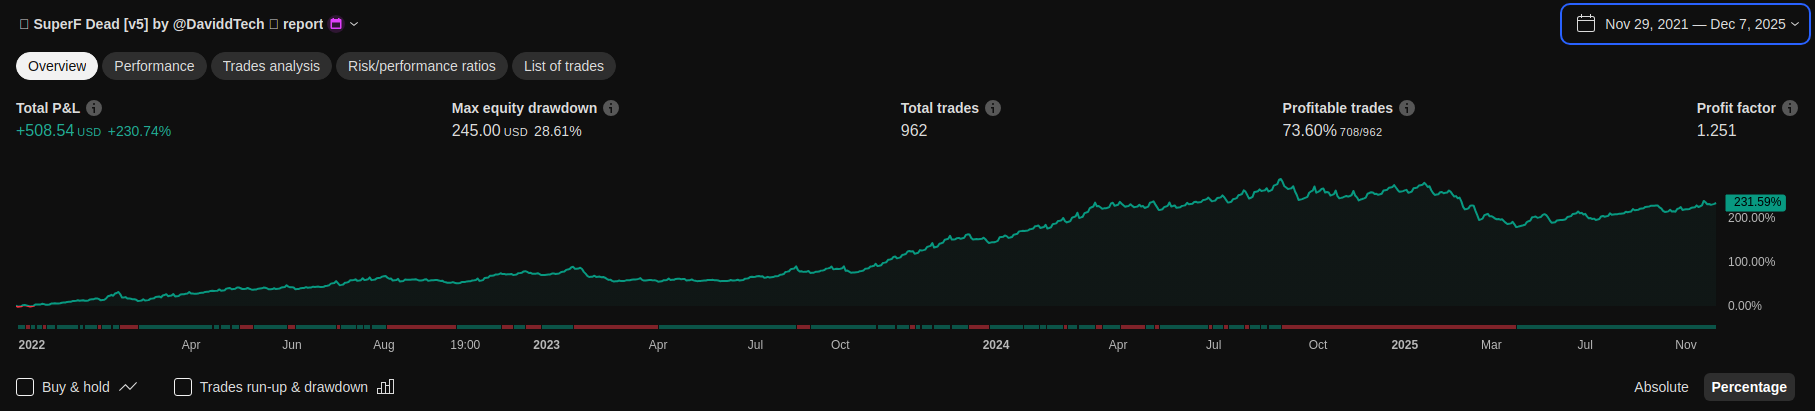The width and height of the screenshot is (1815, 411).
Task: Select Percentage chart scale
Action: 1749,387
